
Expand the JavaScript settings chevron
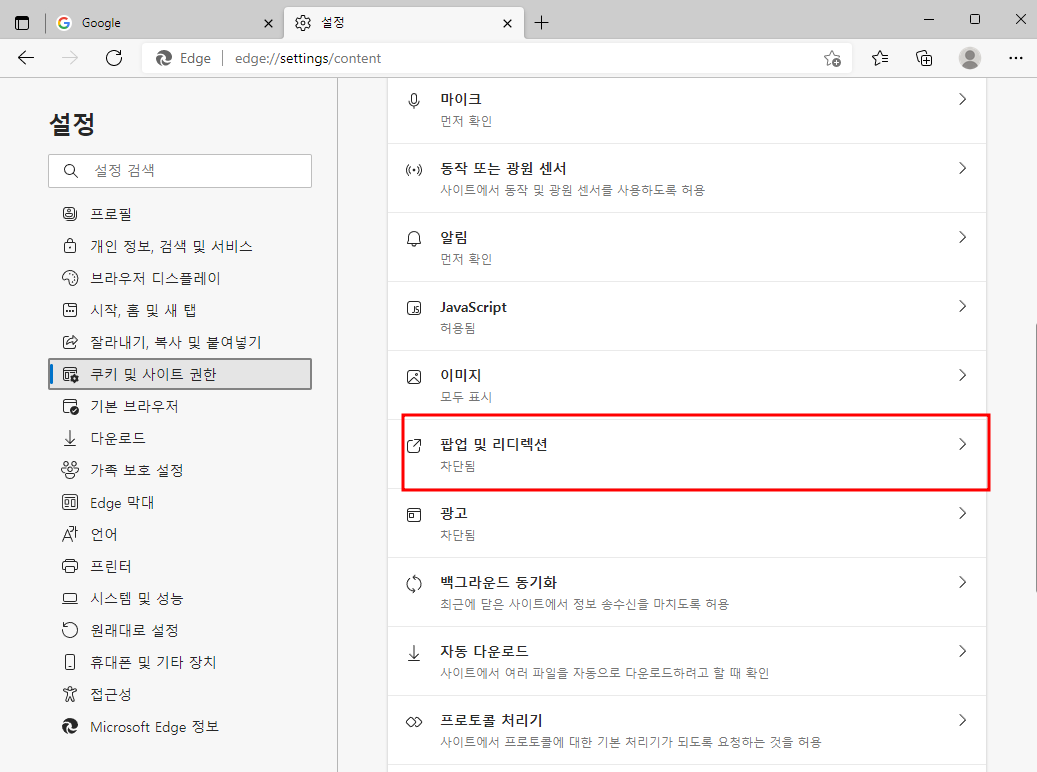[962, 306]
